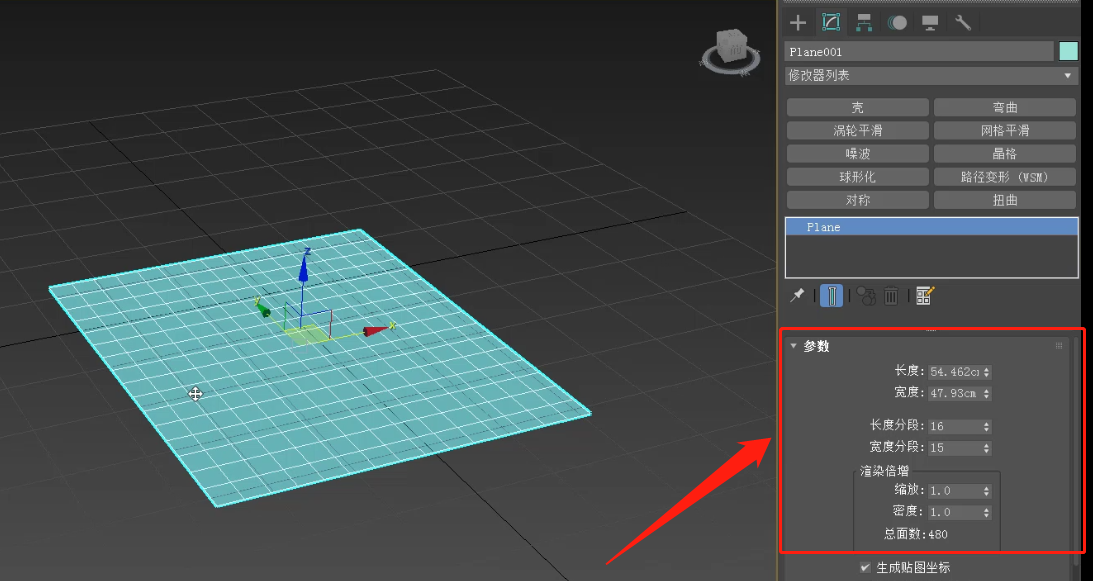Apply the 涡轮平滑 modifier

point(857,130)
